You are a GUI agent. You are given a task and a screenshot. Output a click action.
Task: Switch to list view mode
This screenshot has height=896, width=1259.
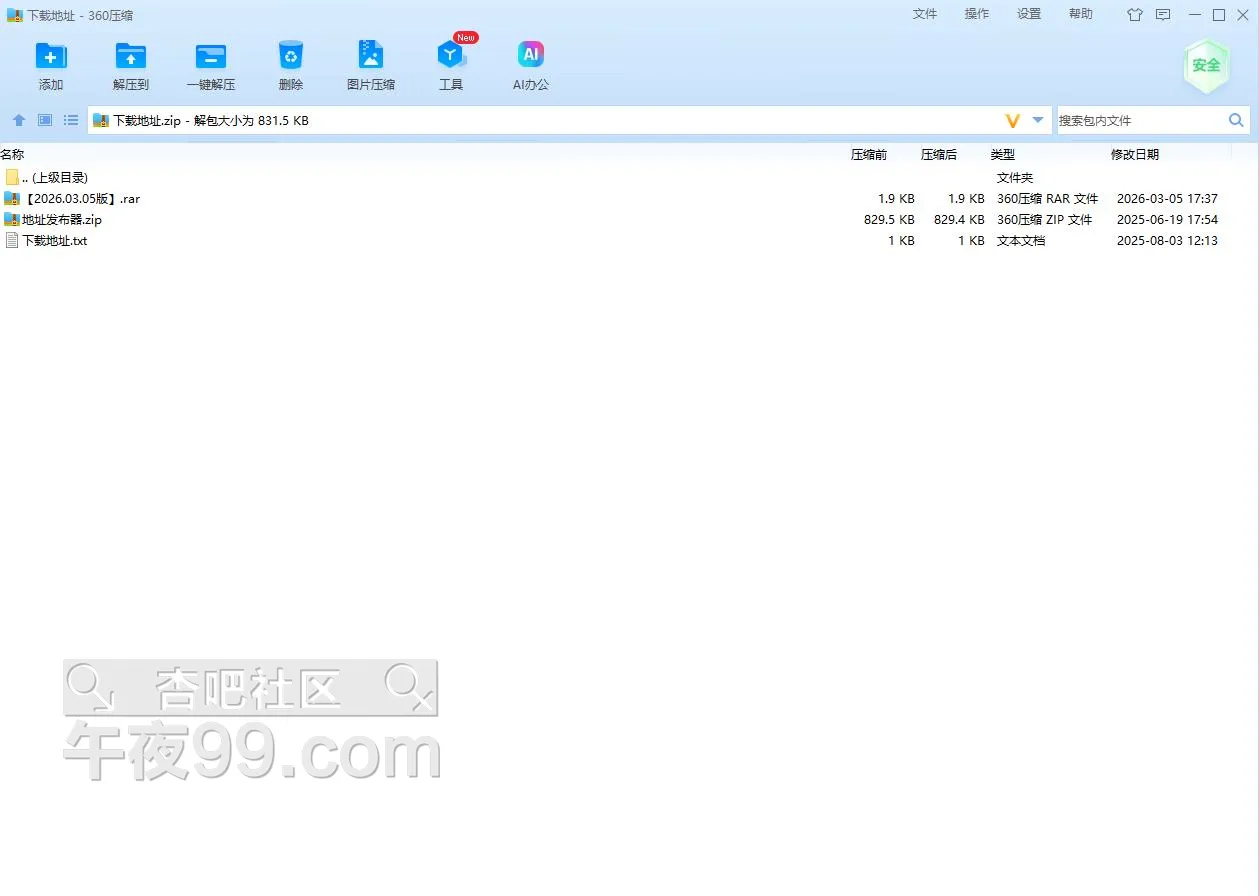(x=71, y=120)
